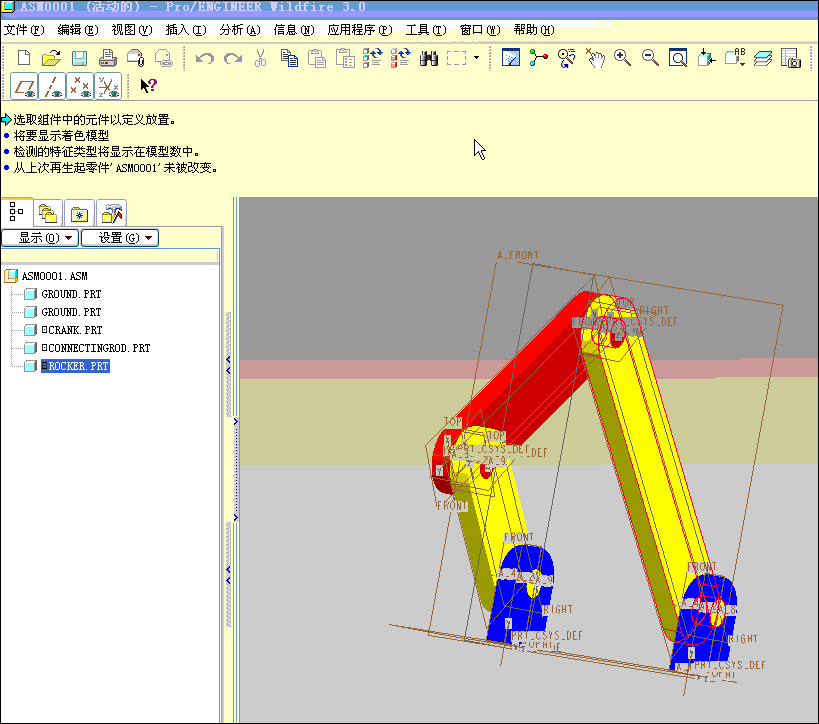Copy selection with the copy icon

(x=289, y=58)
